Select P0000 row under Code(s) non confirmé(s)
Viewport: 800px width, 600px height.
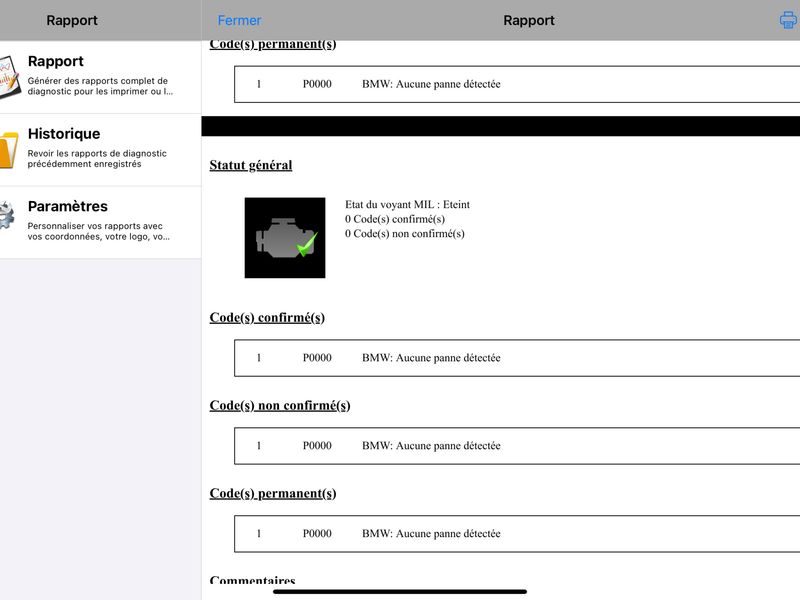click(517, 445)
